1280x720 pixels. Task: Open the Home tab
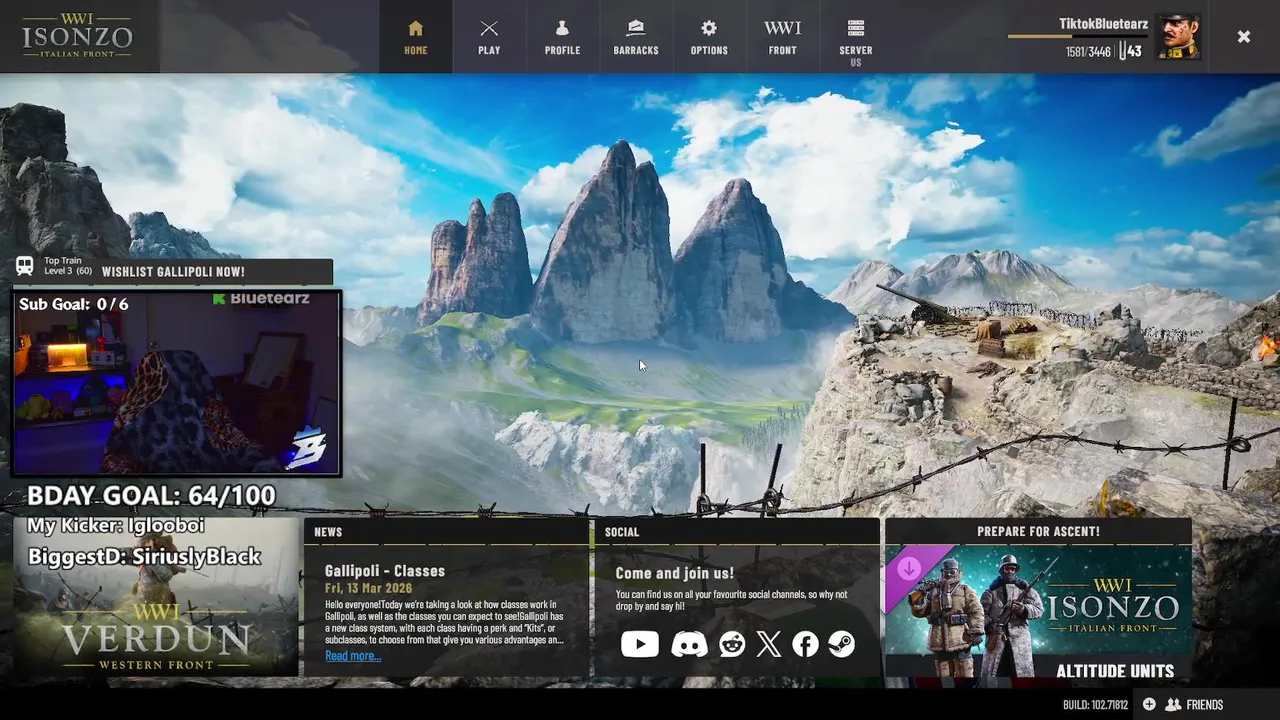[x=416, y=37]
